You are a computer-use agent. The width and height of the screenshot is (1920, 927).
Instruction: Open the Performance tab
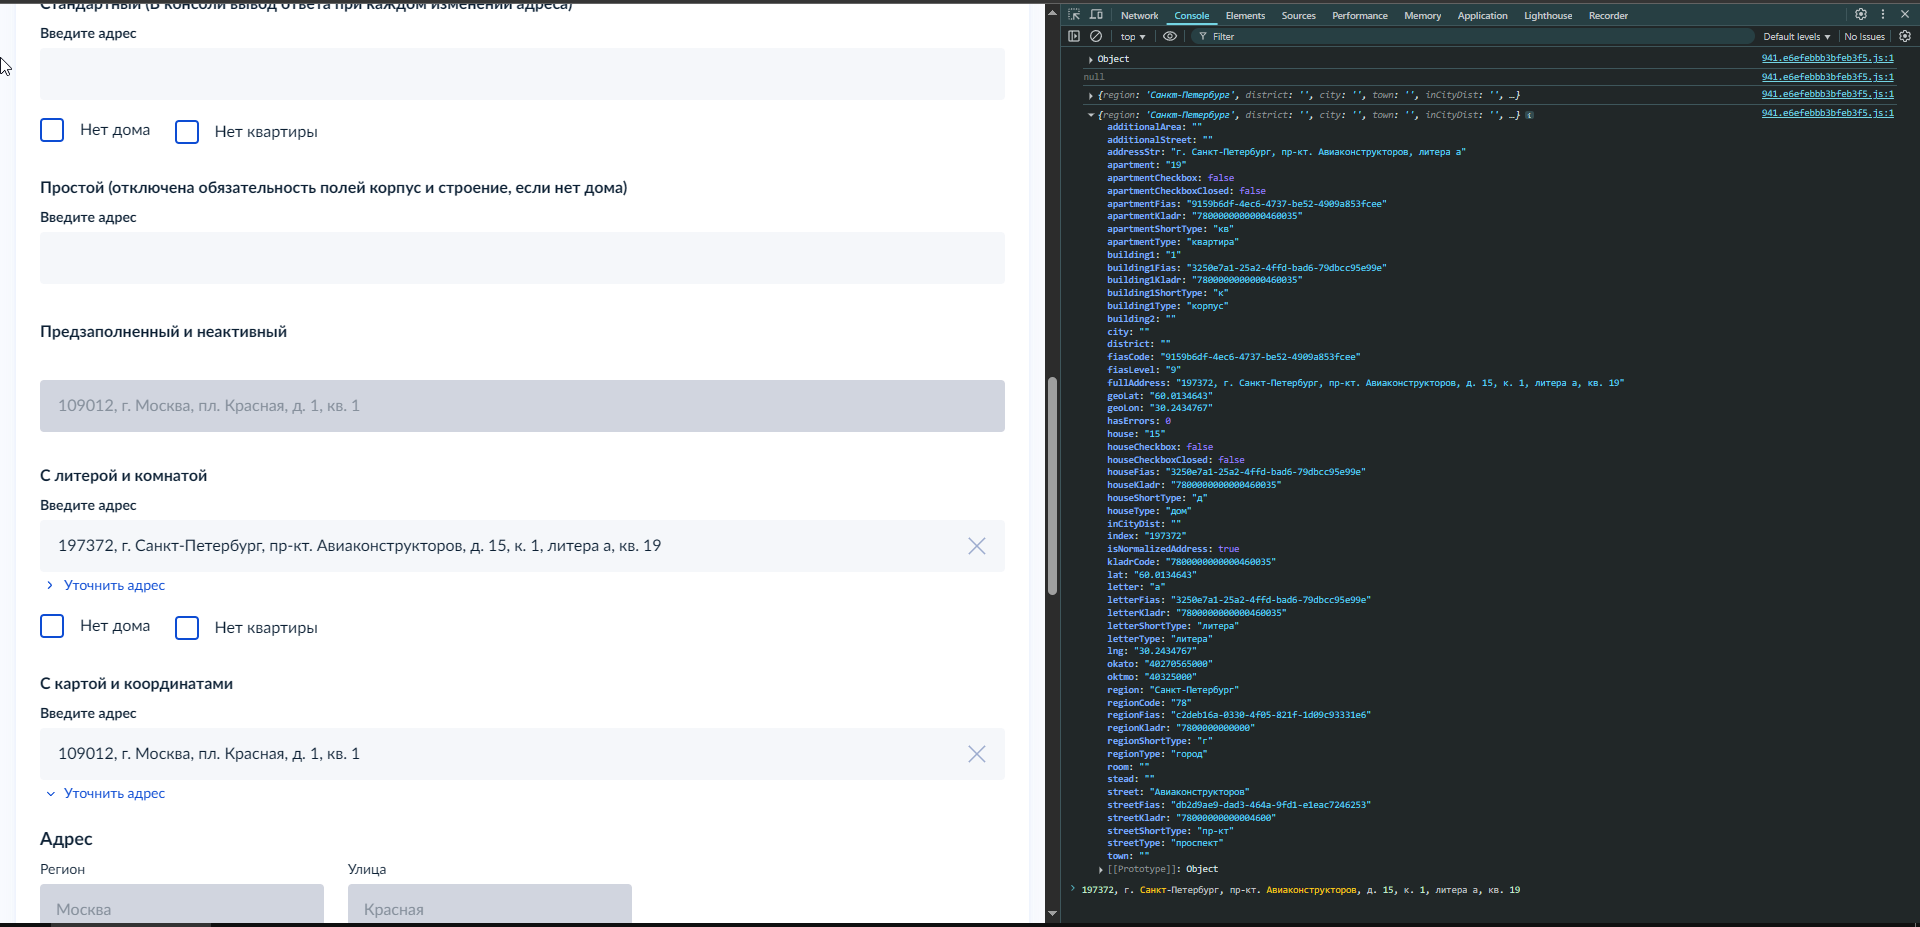coord(1360,15)
